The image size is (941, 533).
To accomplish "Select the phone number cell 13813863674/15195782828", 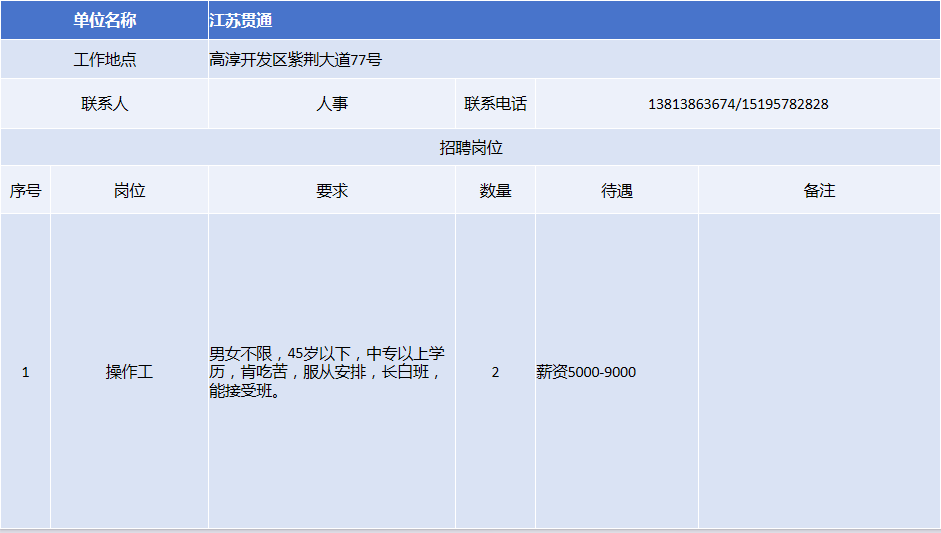I will tap(738, 104).
